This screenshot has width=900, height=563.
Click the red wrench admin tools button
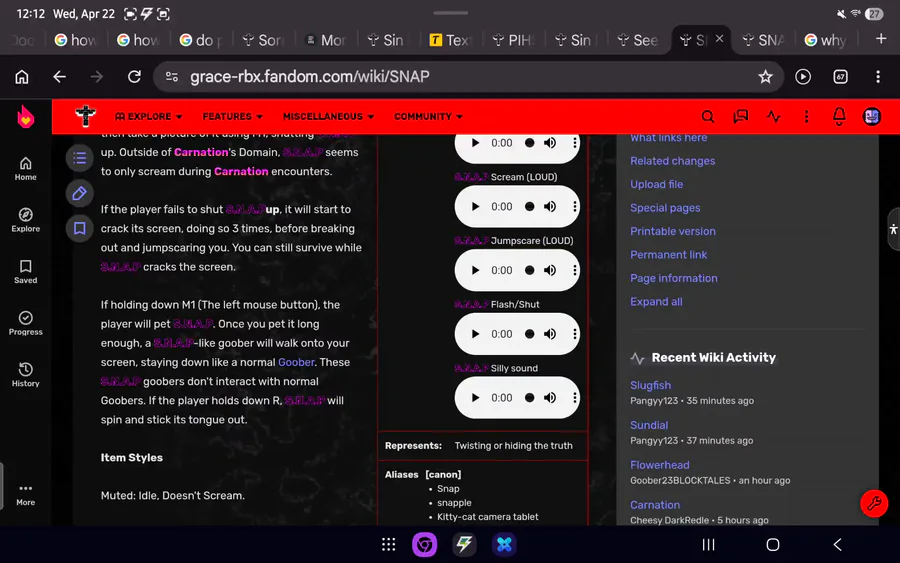[874, 503]
